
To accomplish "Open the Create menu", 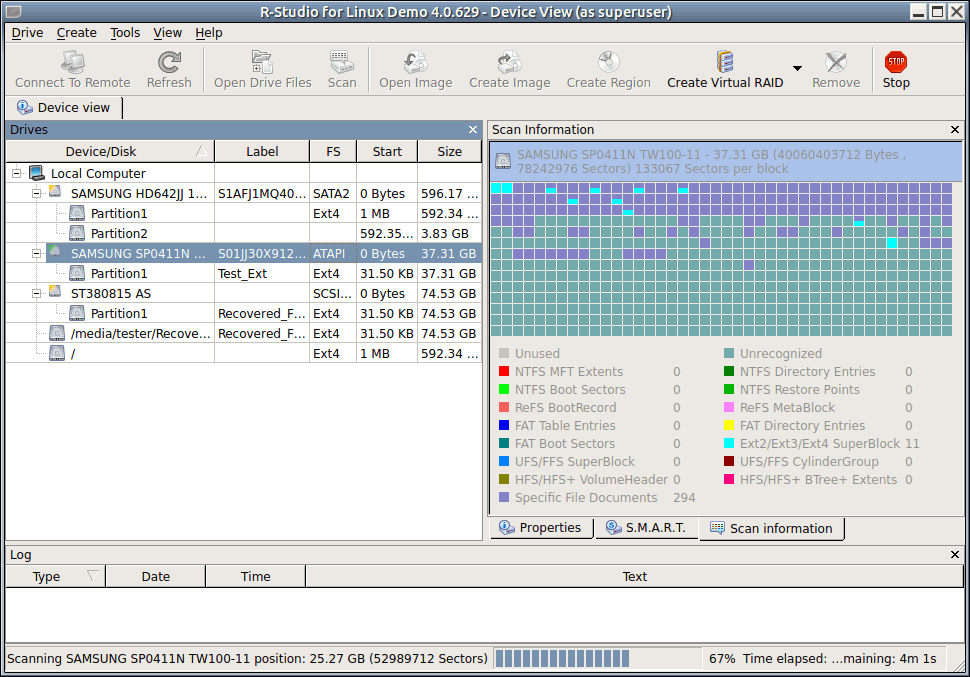I will 77,33.
